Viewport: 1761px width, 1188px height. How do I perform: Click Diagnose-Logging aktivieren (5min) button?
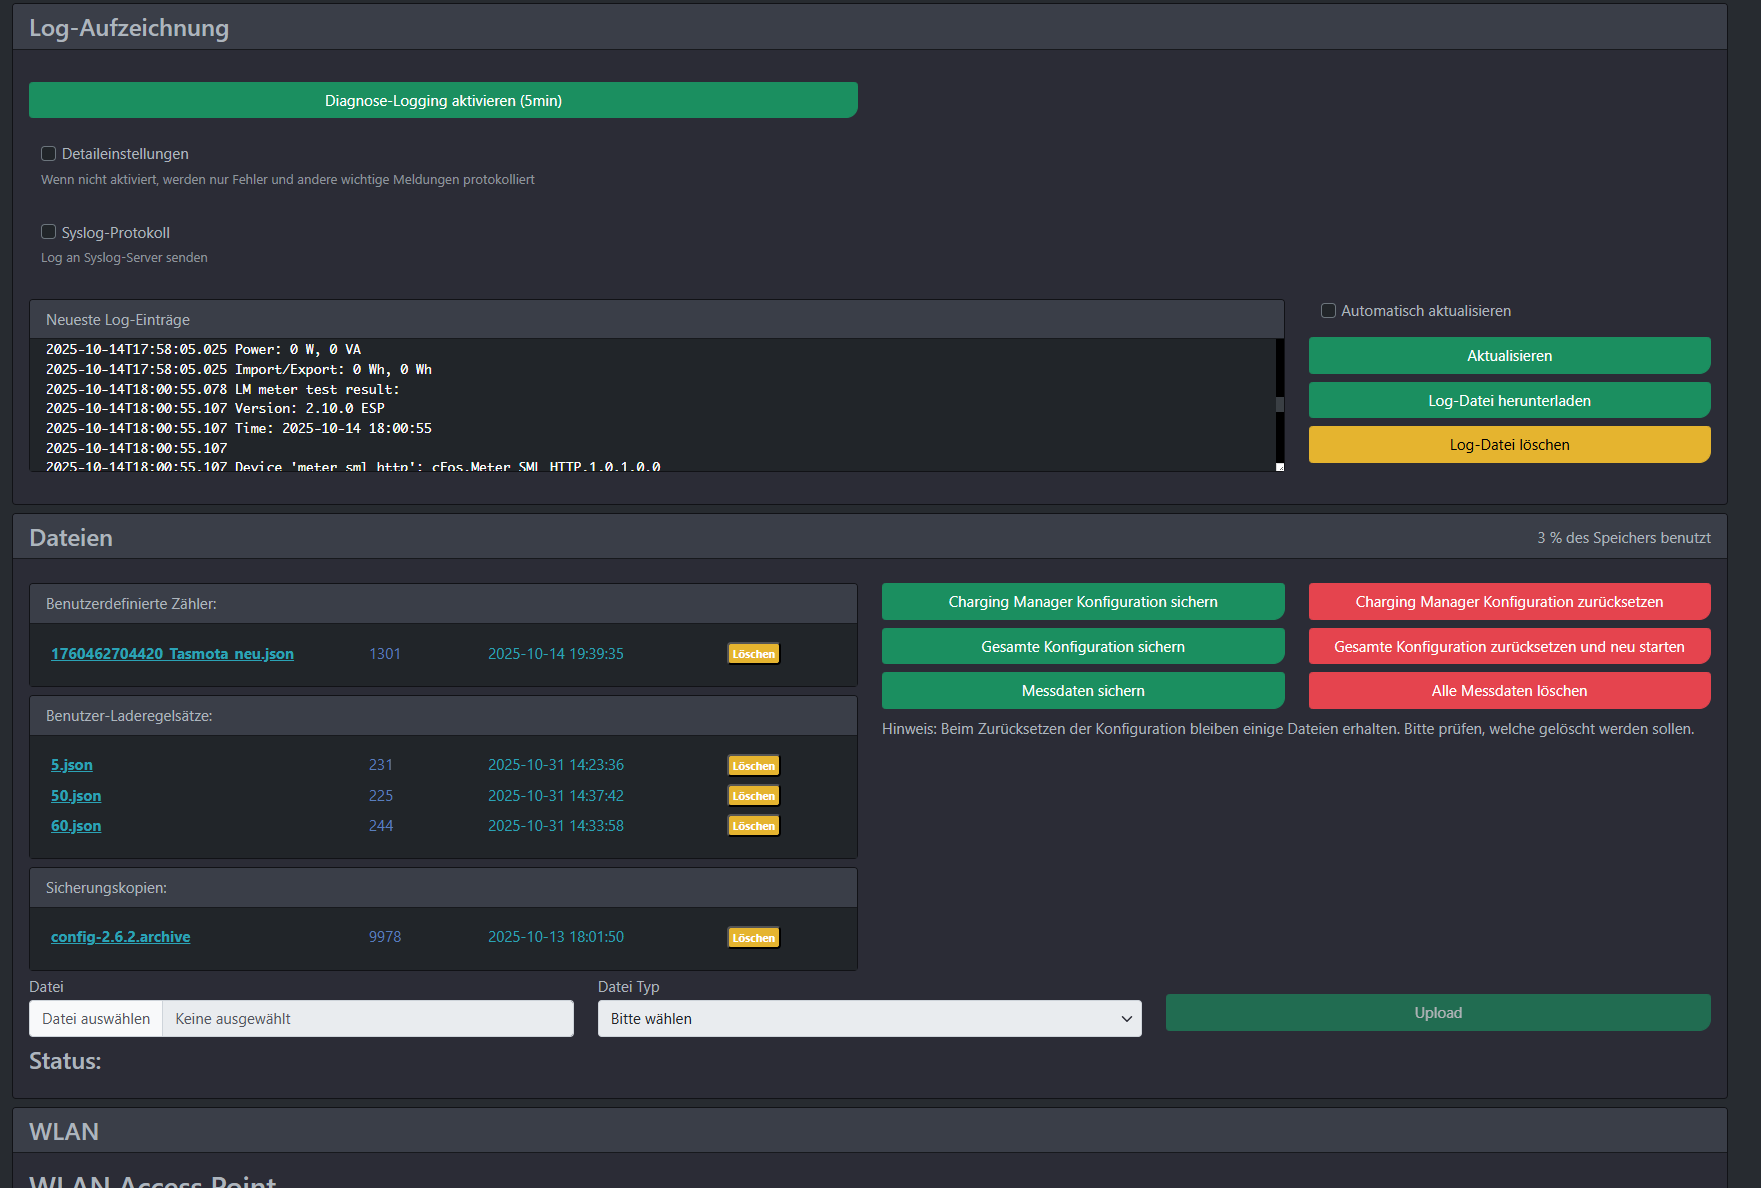443,101
